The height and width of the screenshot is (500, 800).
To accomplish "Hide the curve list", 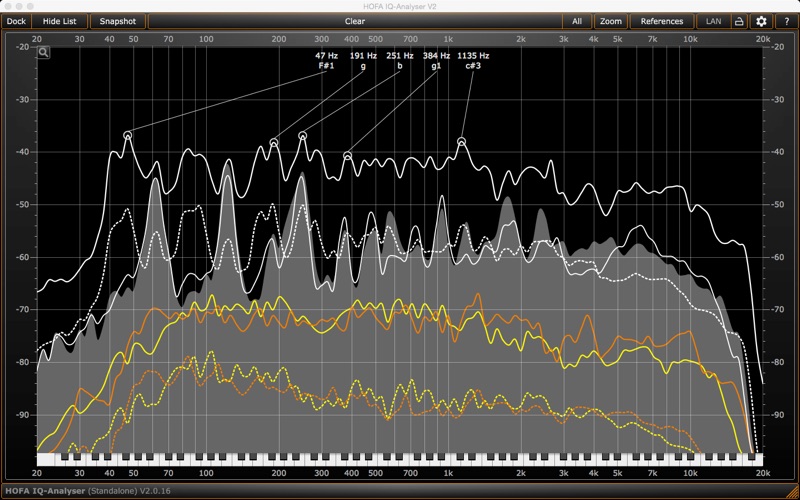I will point(60,21).
